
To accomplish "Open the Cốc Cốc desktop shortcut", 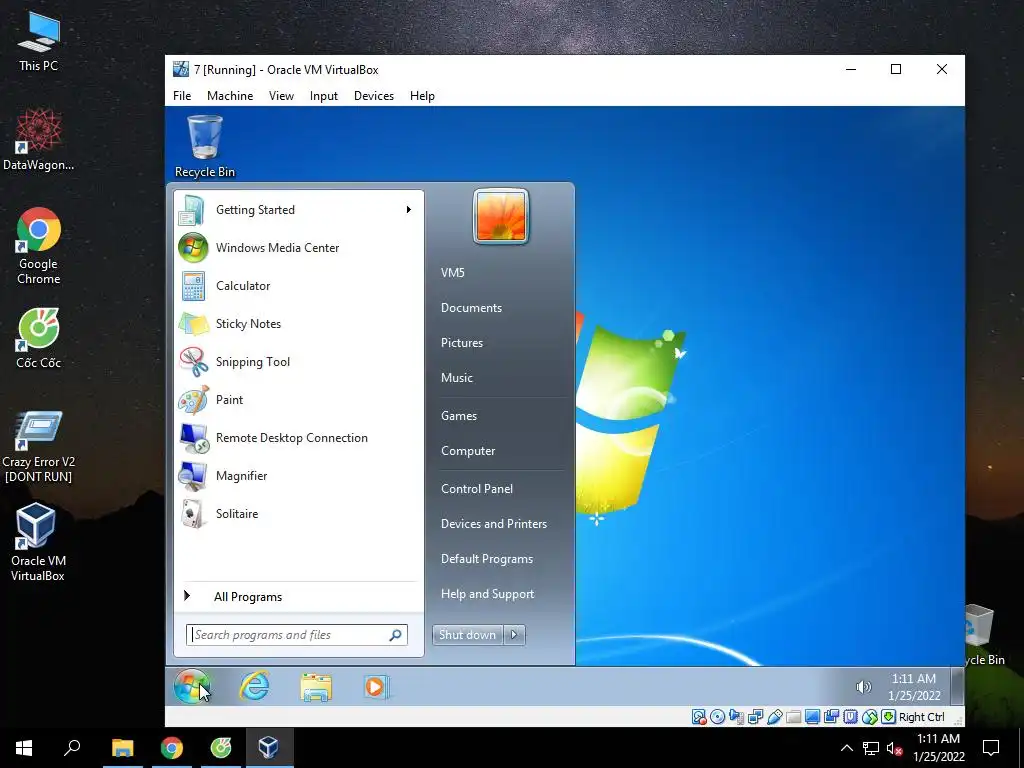I will 39,338.
